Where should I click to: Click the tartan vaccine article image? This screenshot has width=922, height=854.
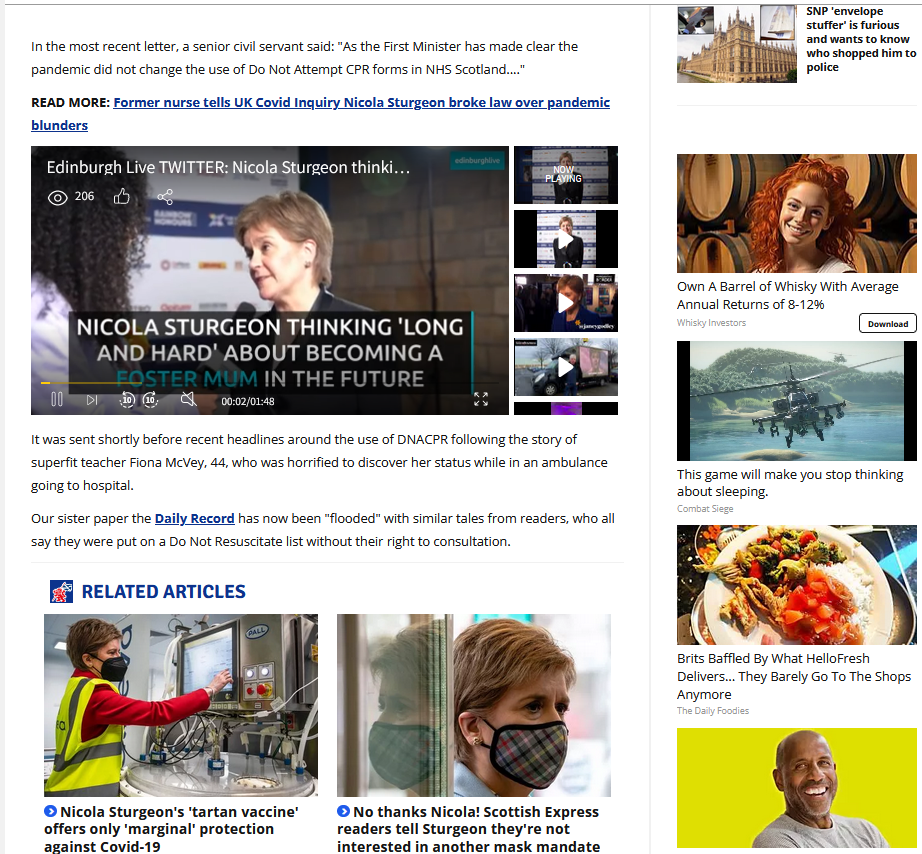click(x=181, y=705)
